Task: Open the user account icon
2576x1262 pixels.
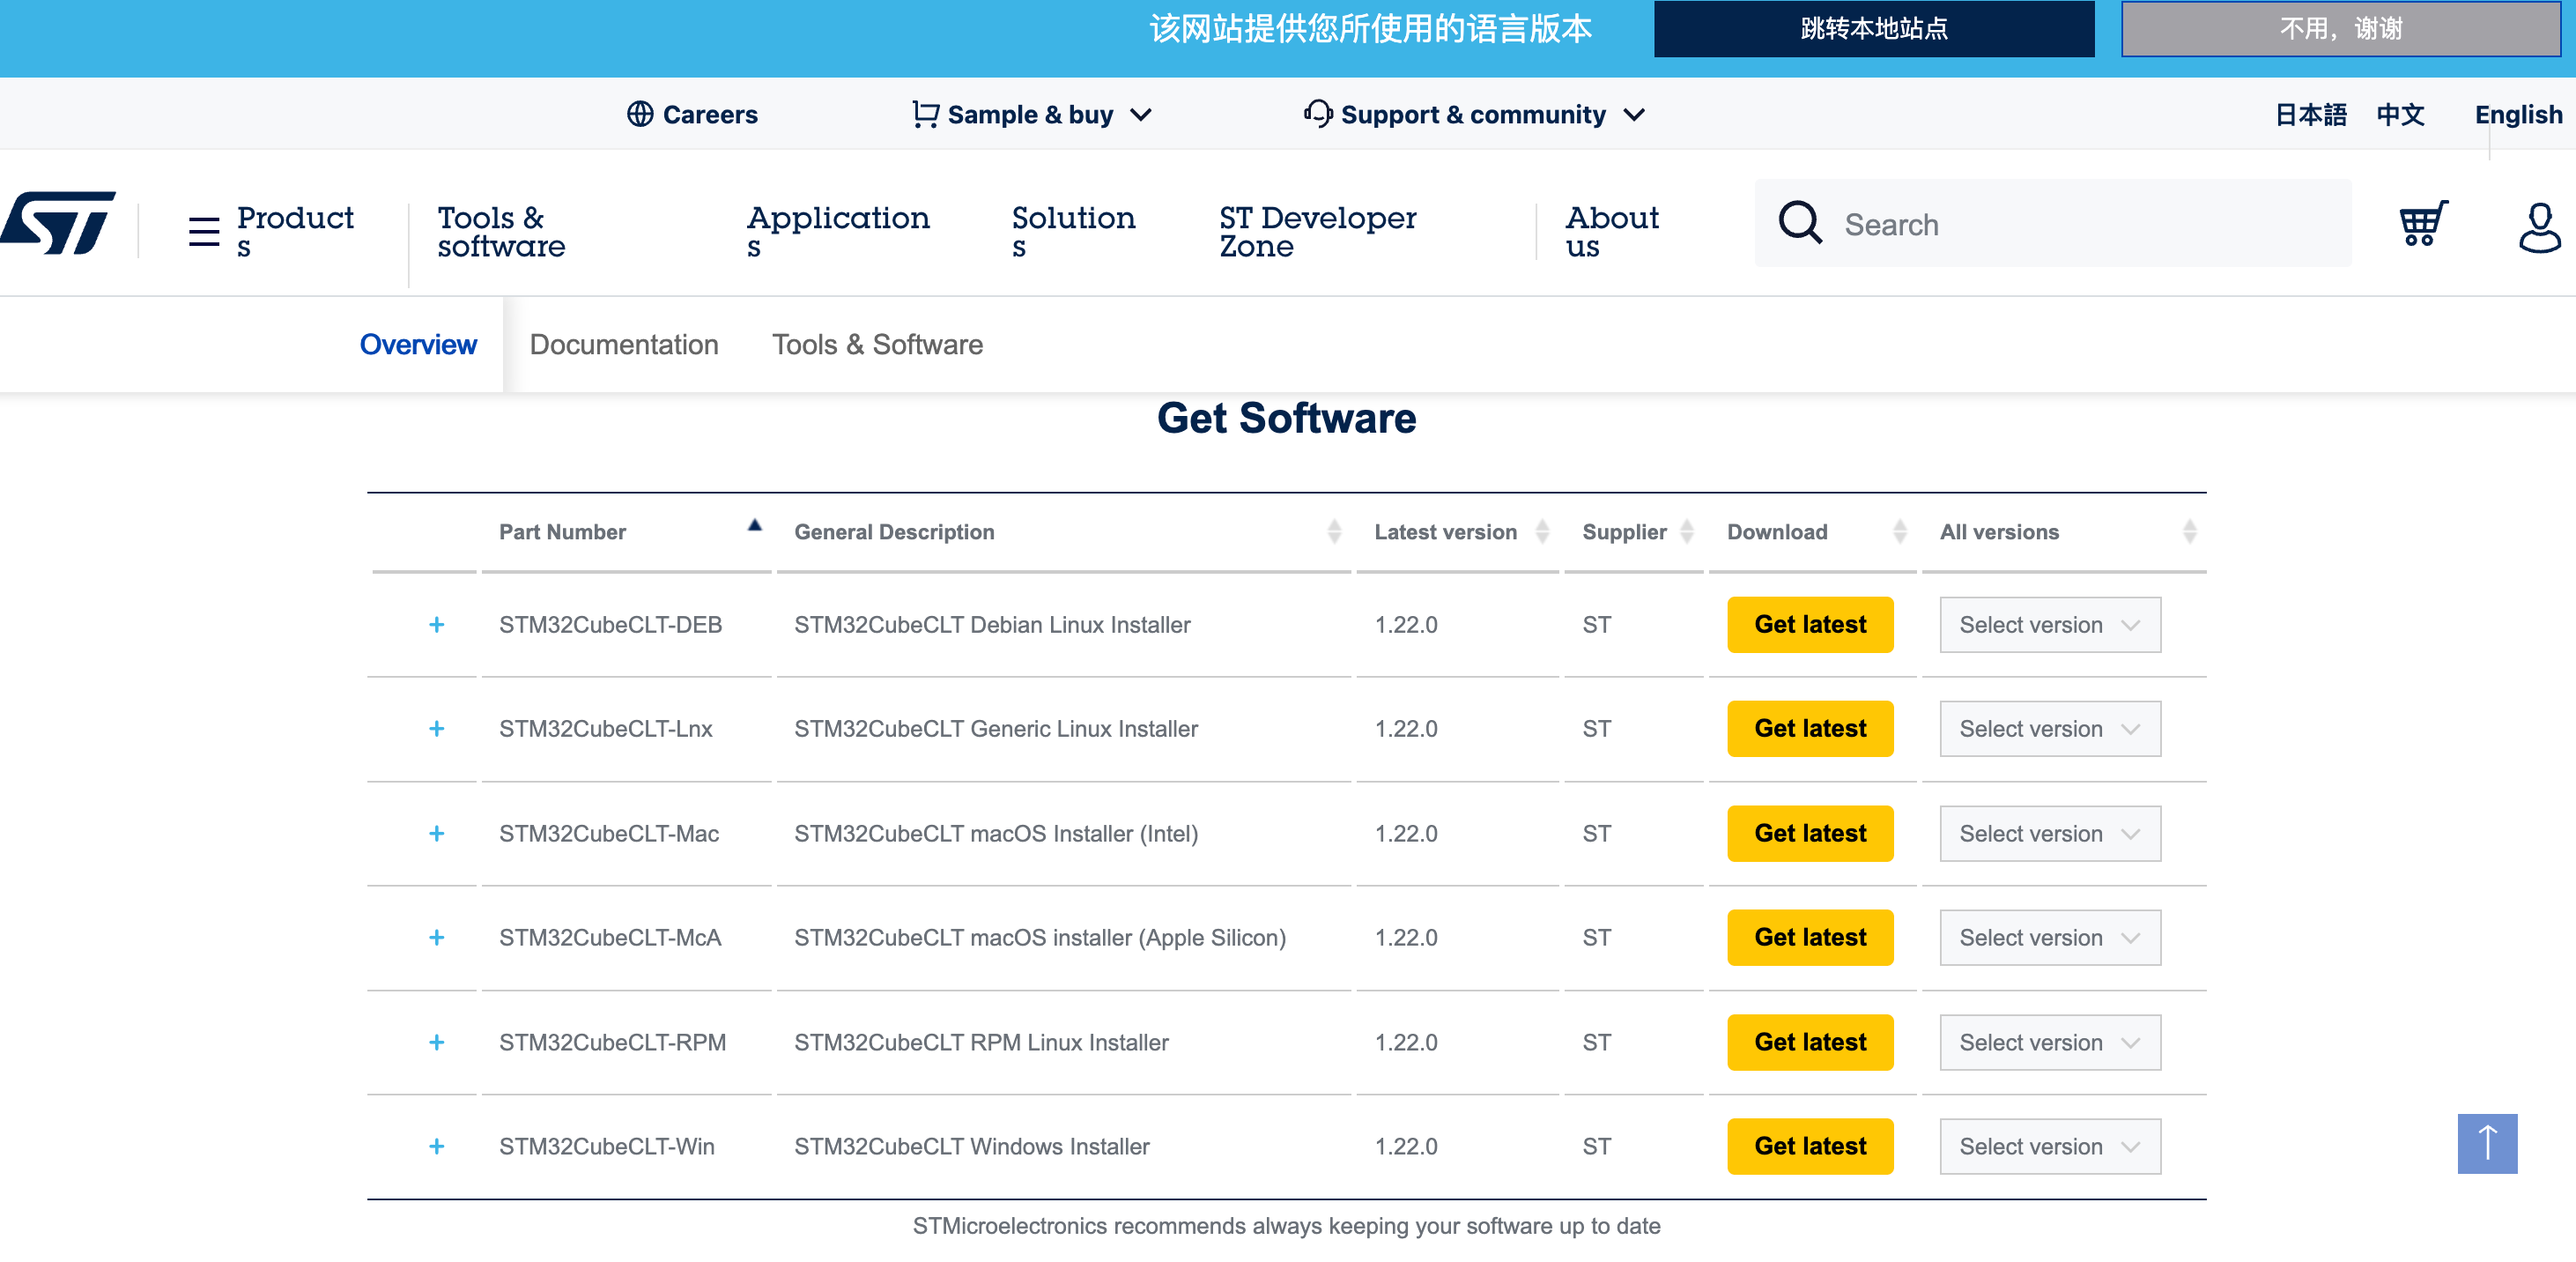Action: (x=2538, y=227)
